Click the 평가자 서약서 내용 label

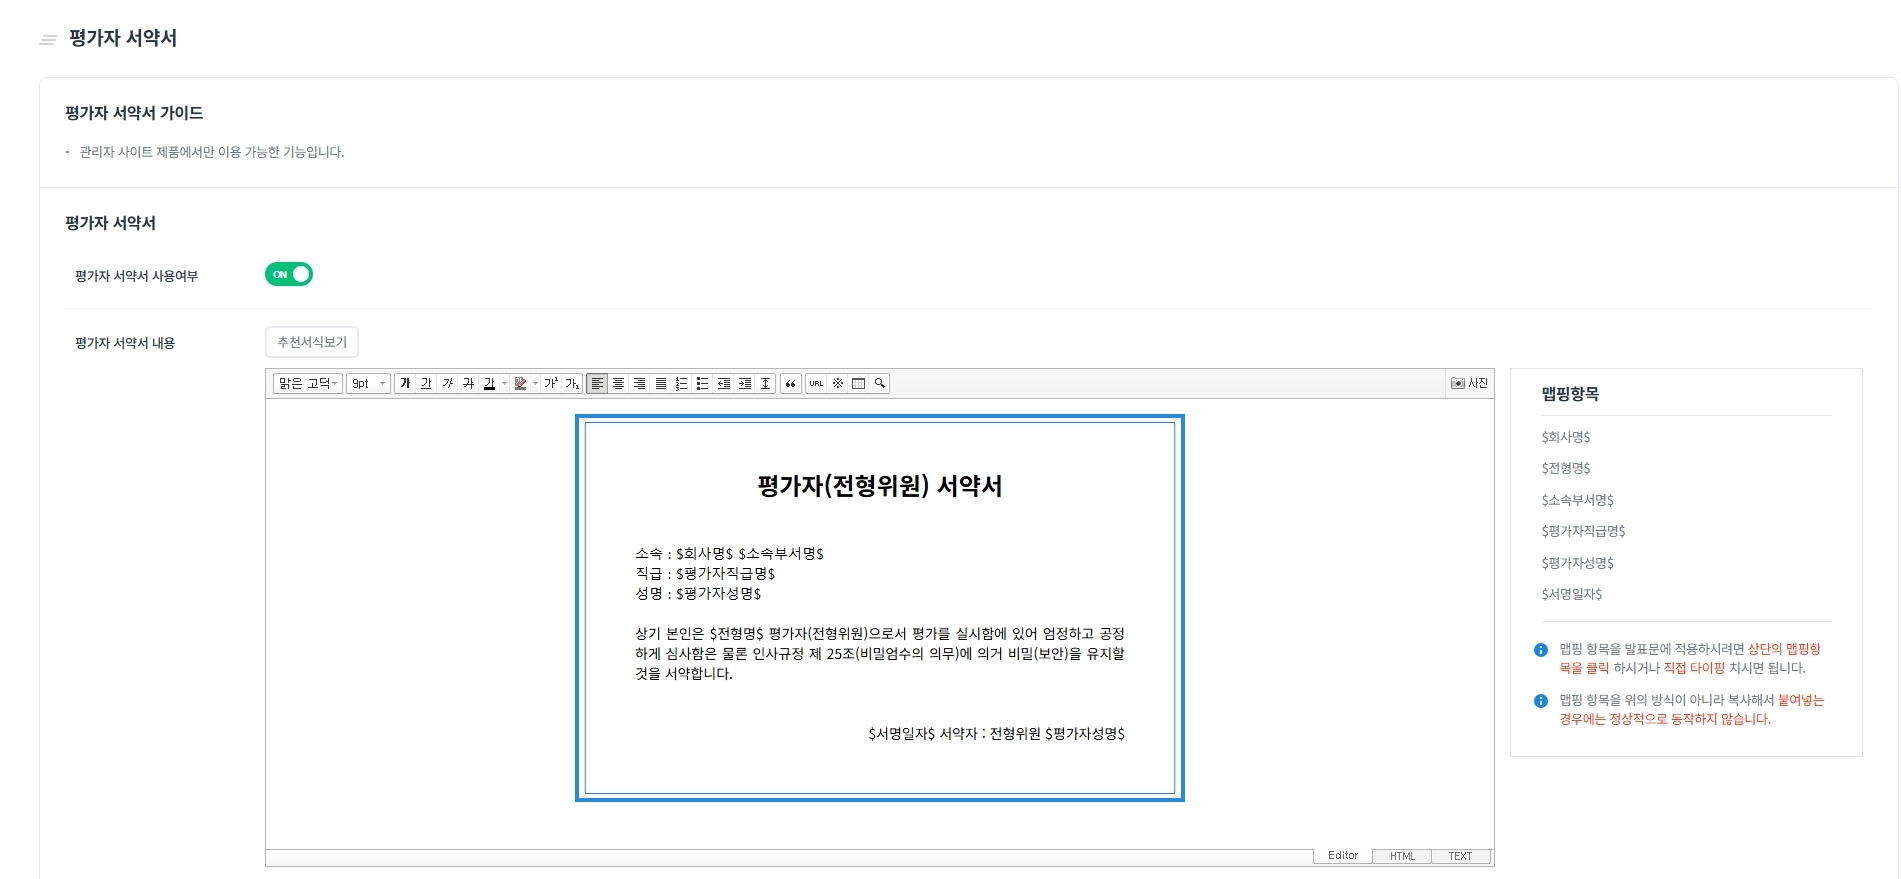pos(125,343)
